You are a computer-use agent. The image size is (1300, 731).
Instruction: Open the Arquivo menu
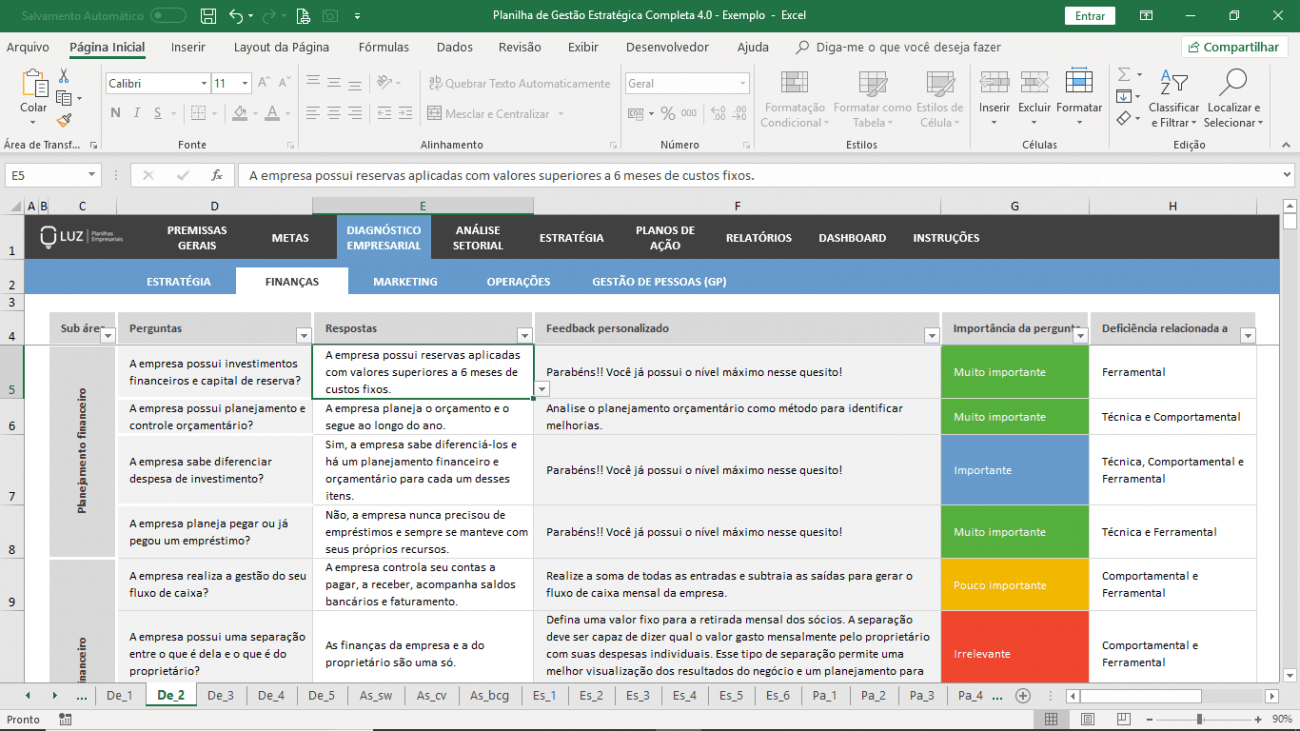[28, 47]
